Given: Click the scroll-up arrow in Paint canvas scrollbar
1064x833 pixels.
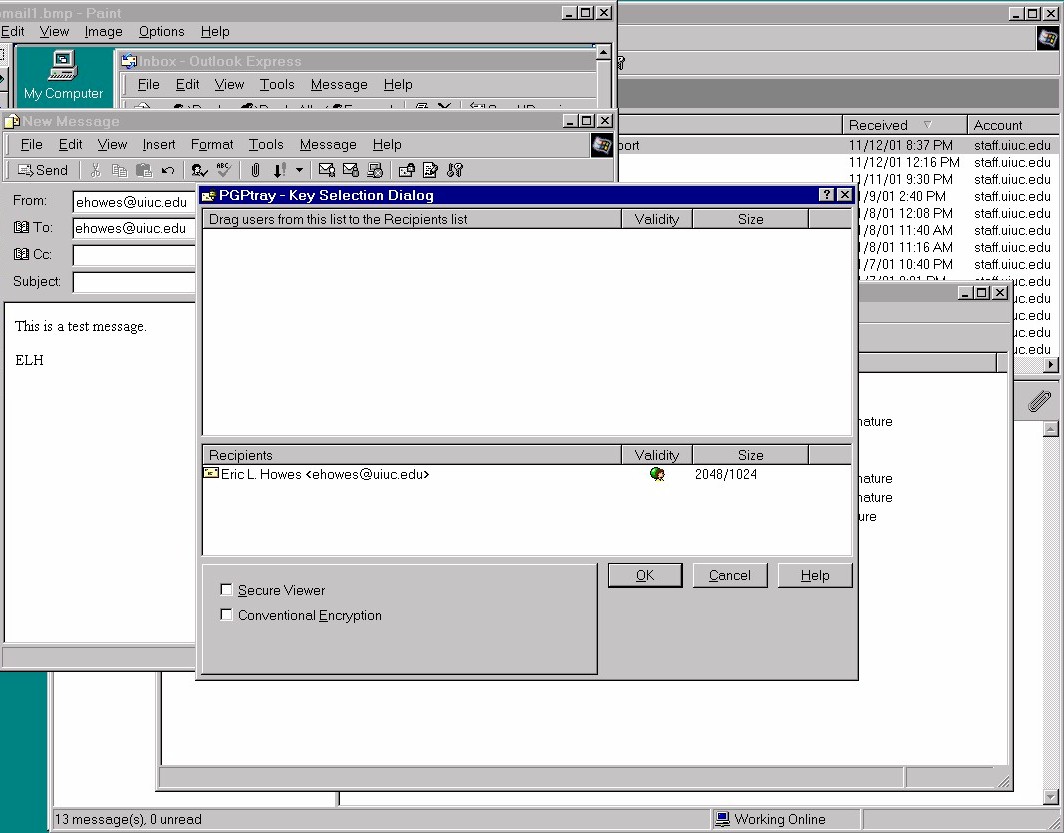Looking at the screenshot, I should tap(603, 52).
